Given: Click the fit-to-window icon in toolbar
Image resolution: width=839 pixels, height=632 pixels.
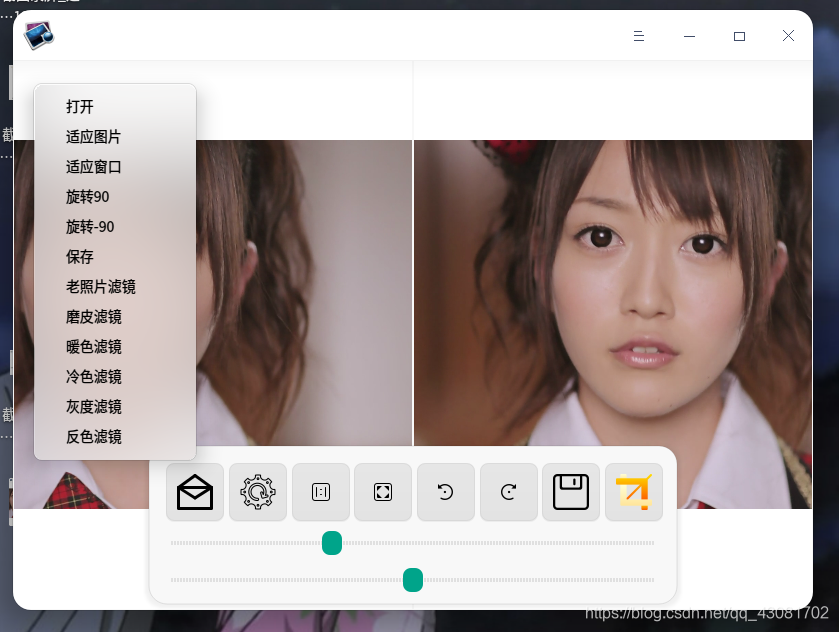Looking at the screenshot, I should [x=383, y=492].
